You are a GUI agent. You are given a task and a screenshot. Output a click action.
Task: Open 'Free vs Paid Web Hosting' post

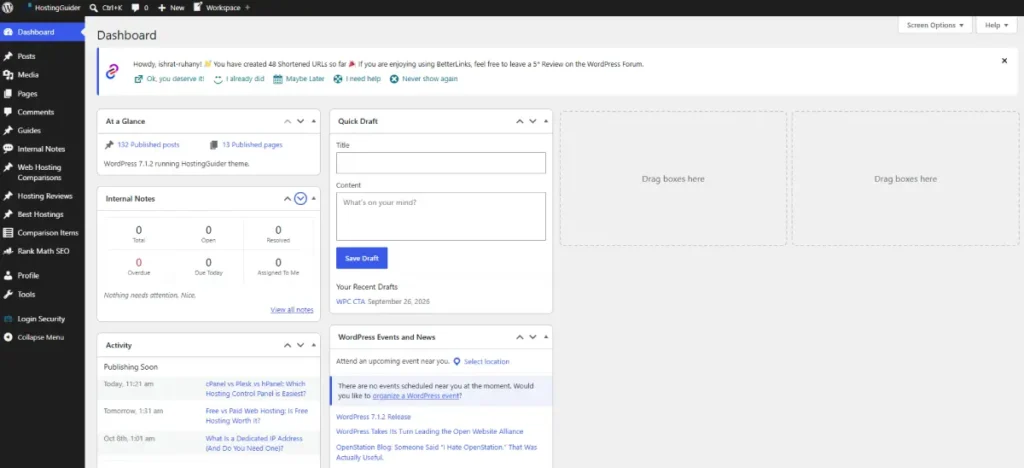[257, 416]
